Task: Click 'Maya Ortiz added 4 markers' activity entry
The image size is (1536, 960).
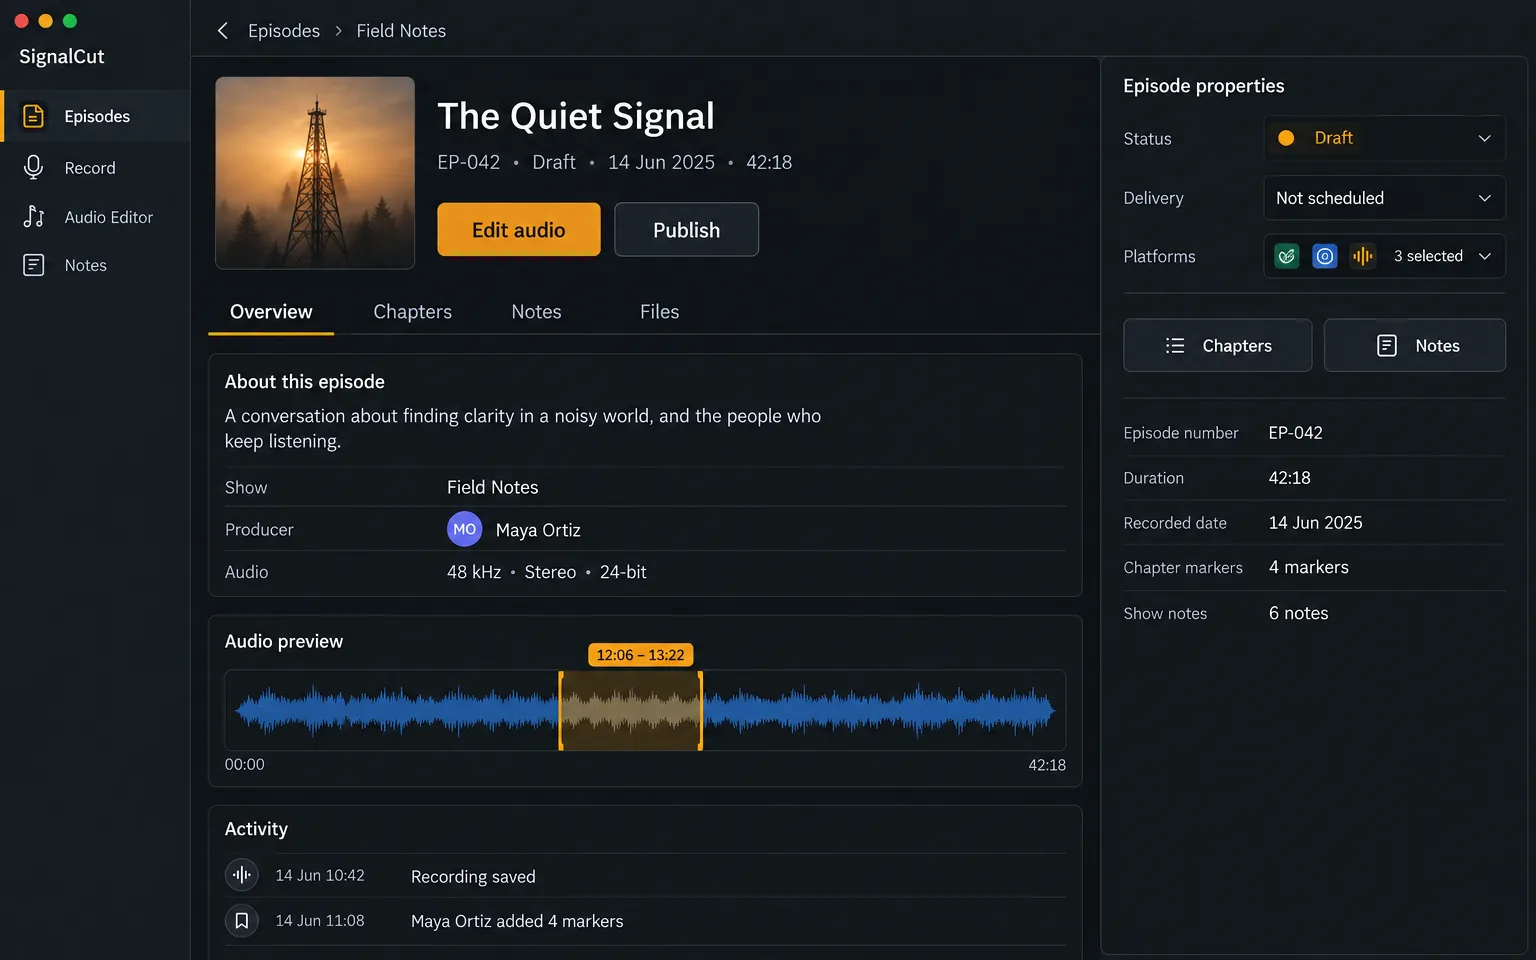Action: point(517,921)
